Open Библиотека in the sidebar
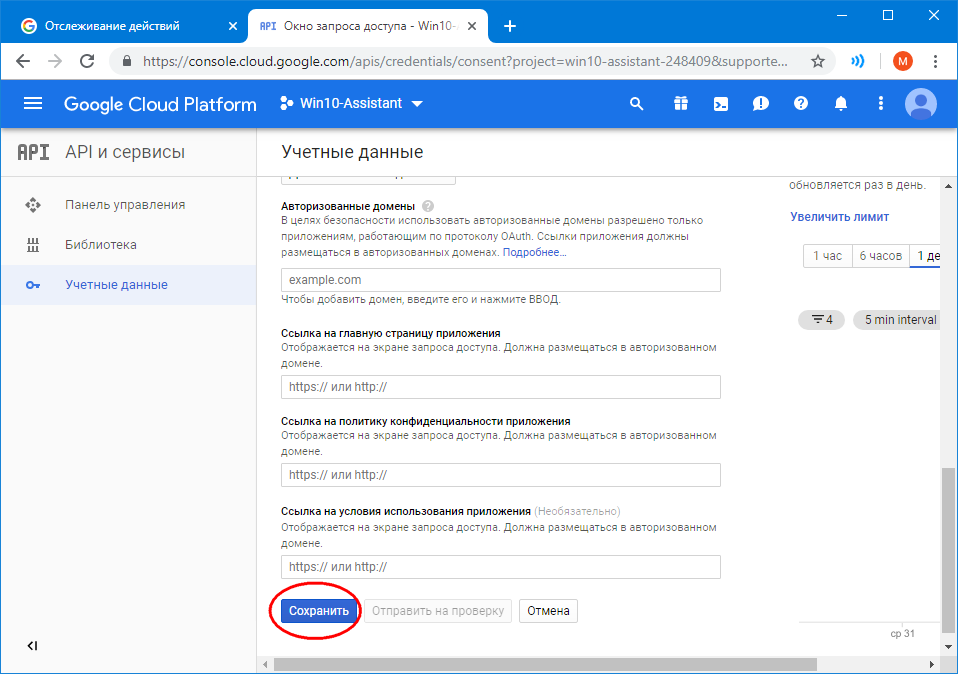The image size is (958, 674). pyautogui.click(x=101, y=245)
